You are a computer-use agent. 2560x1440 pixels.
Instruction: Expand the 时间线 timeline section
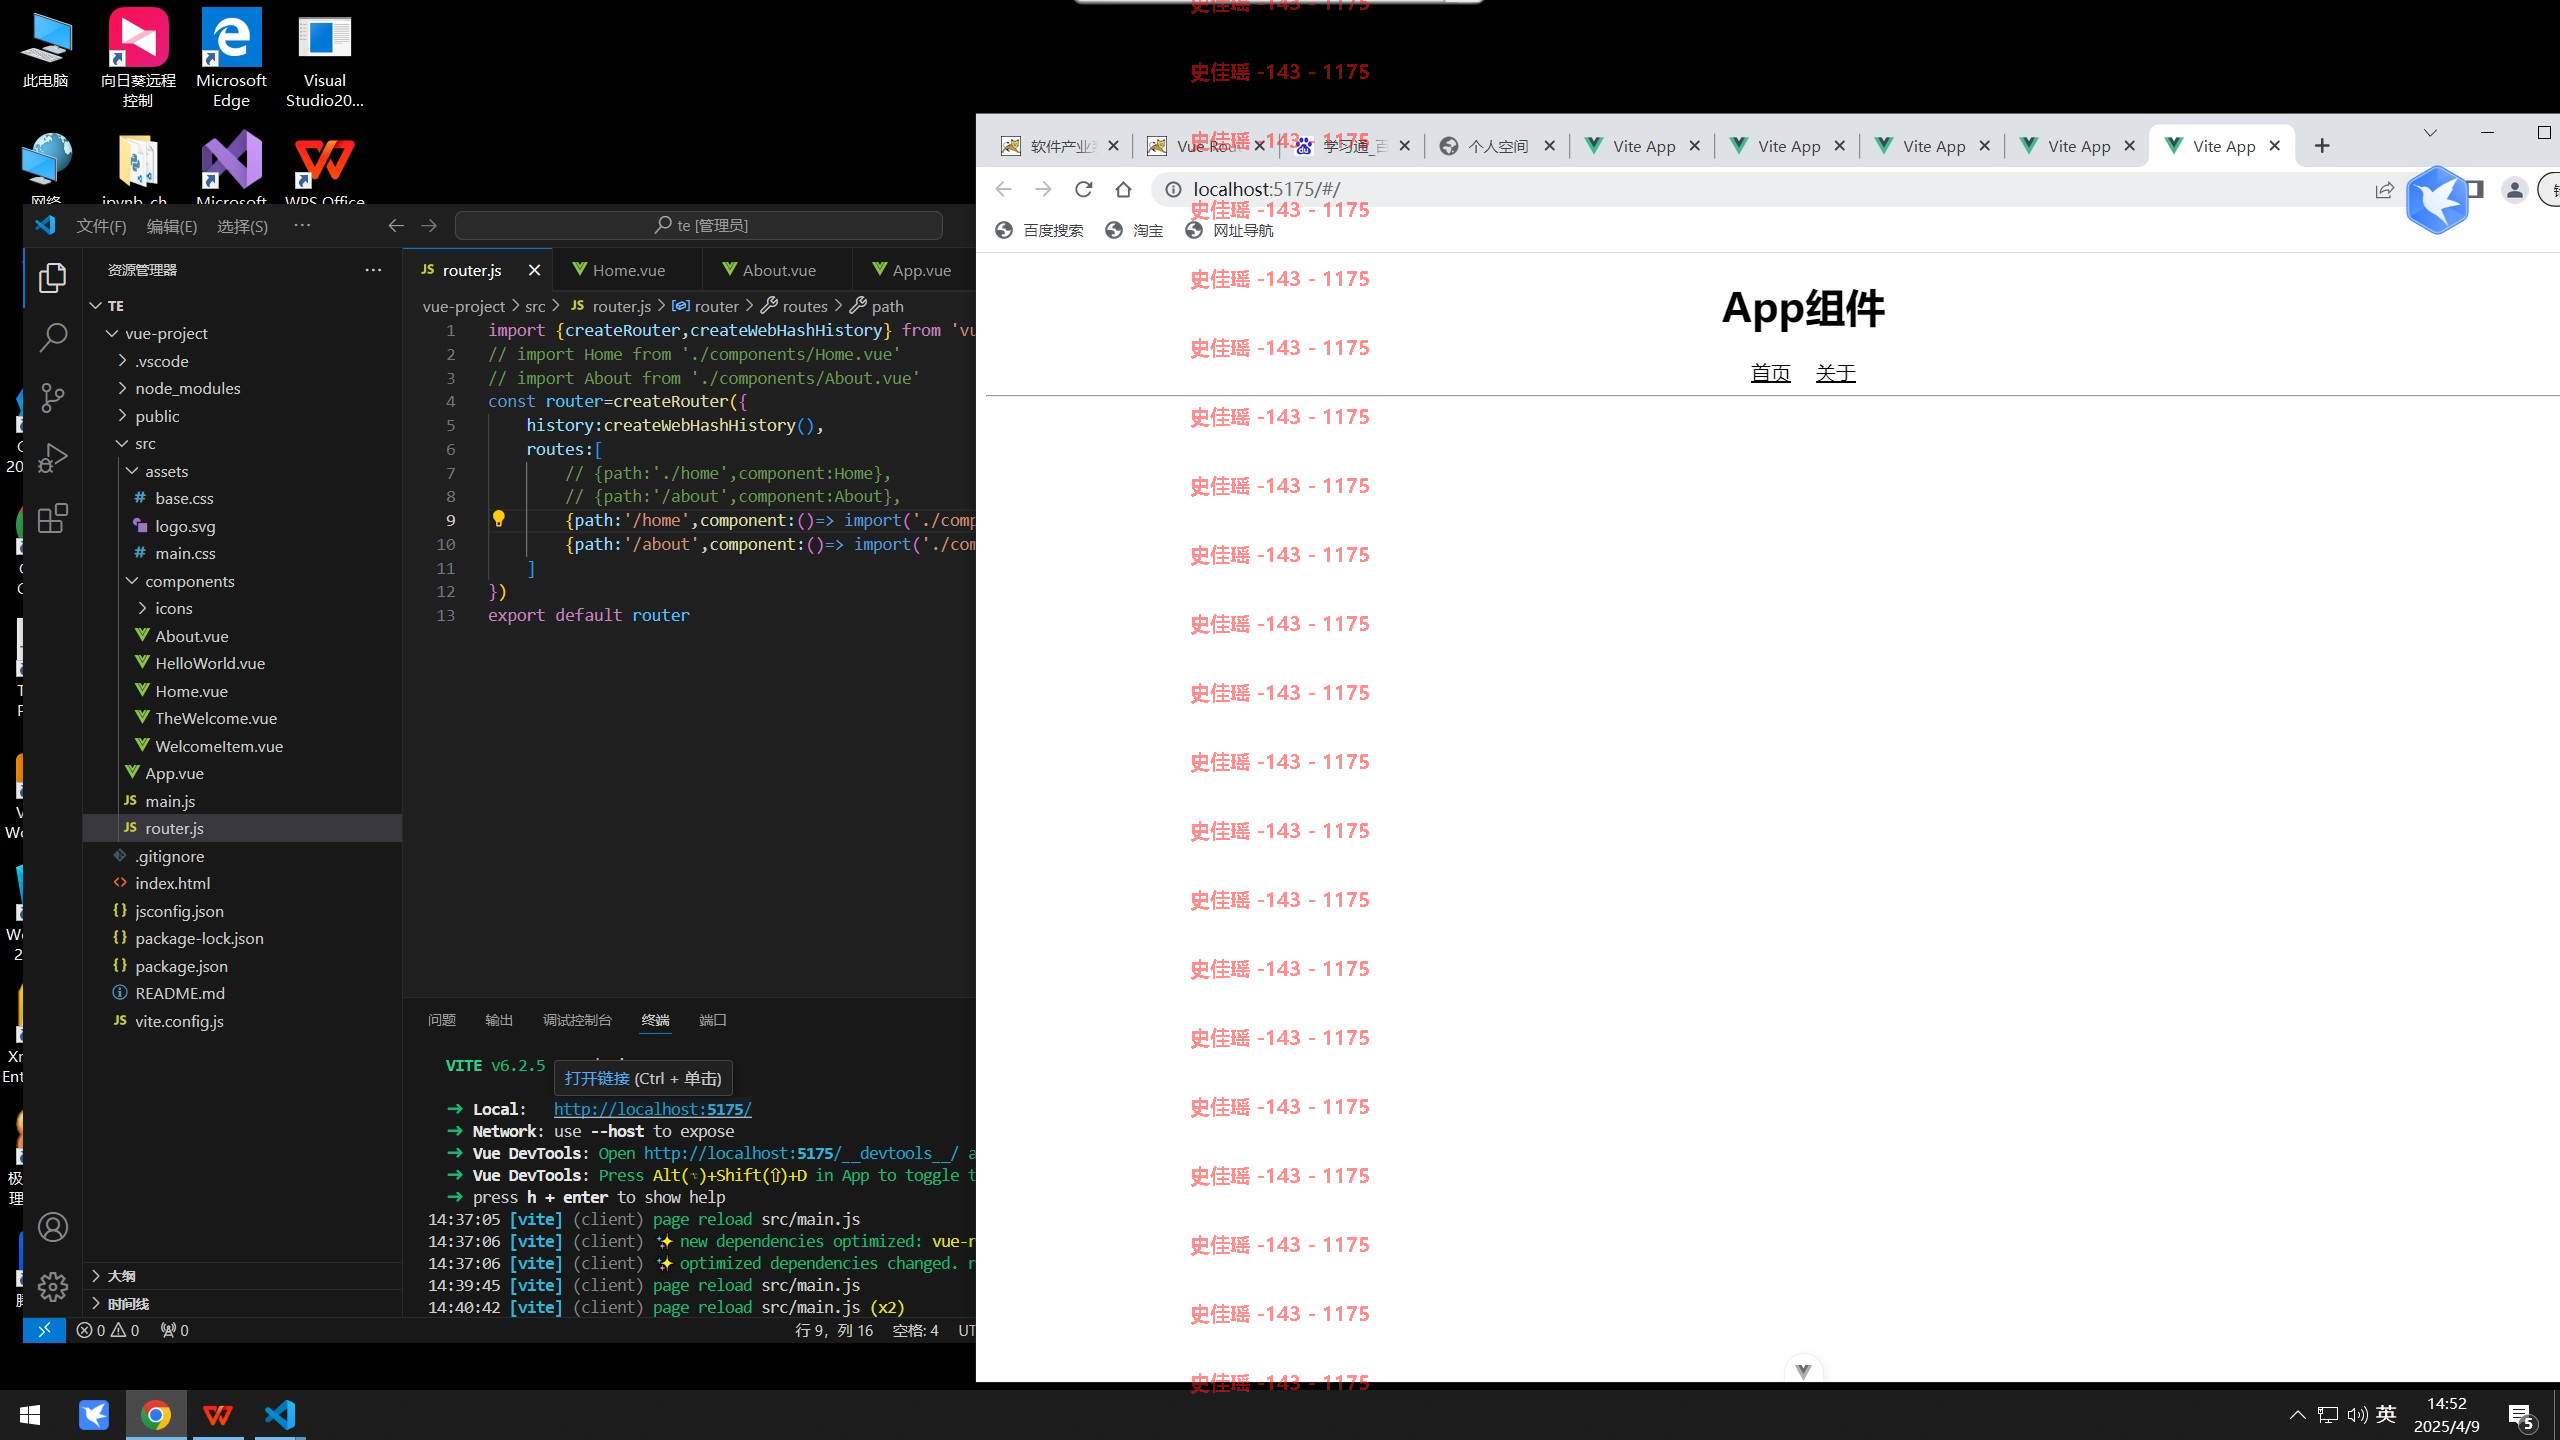pyautogui.click(x=127, y=1304)
